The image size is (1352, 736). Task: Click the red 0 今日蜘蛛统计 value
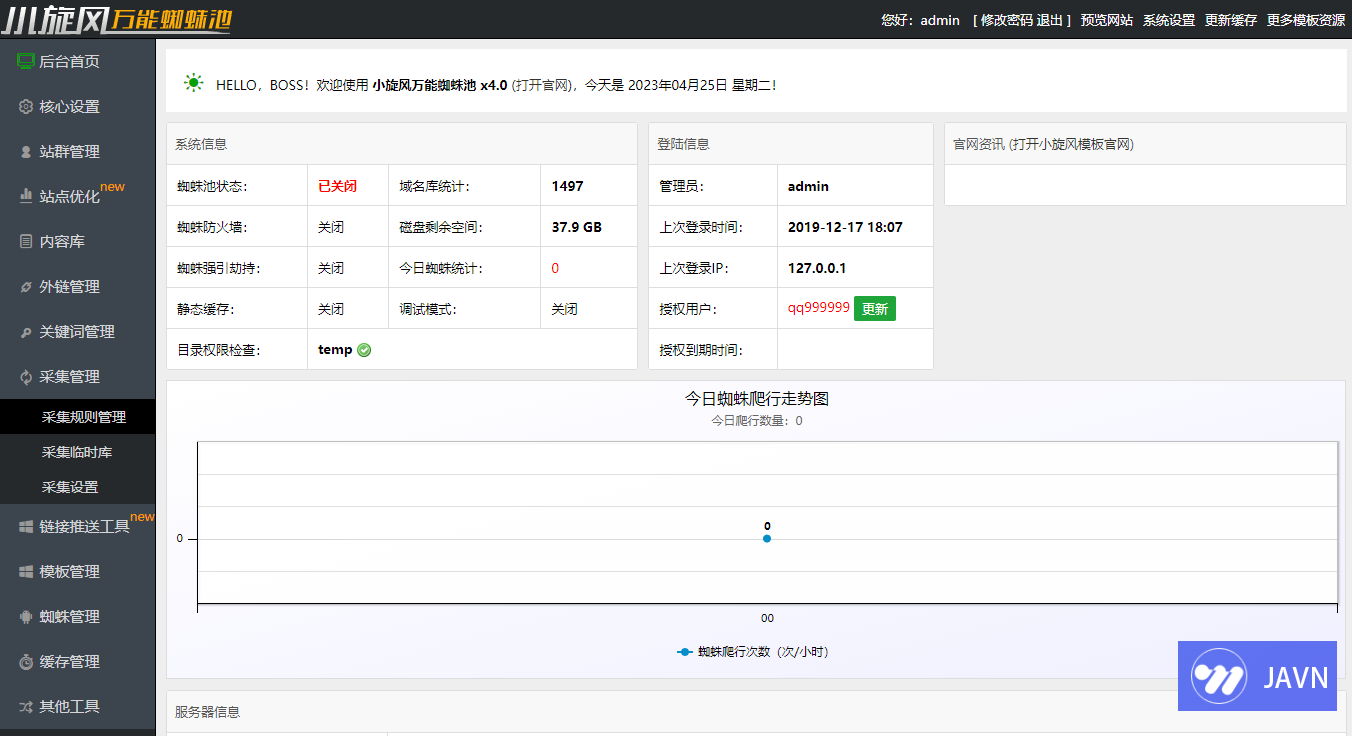(555, 268)
